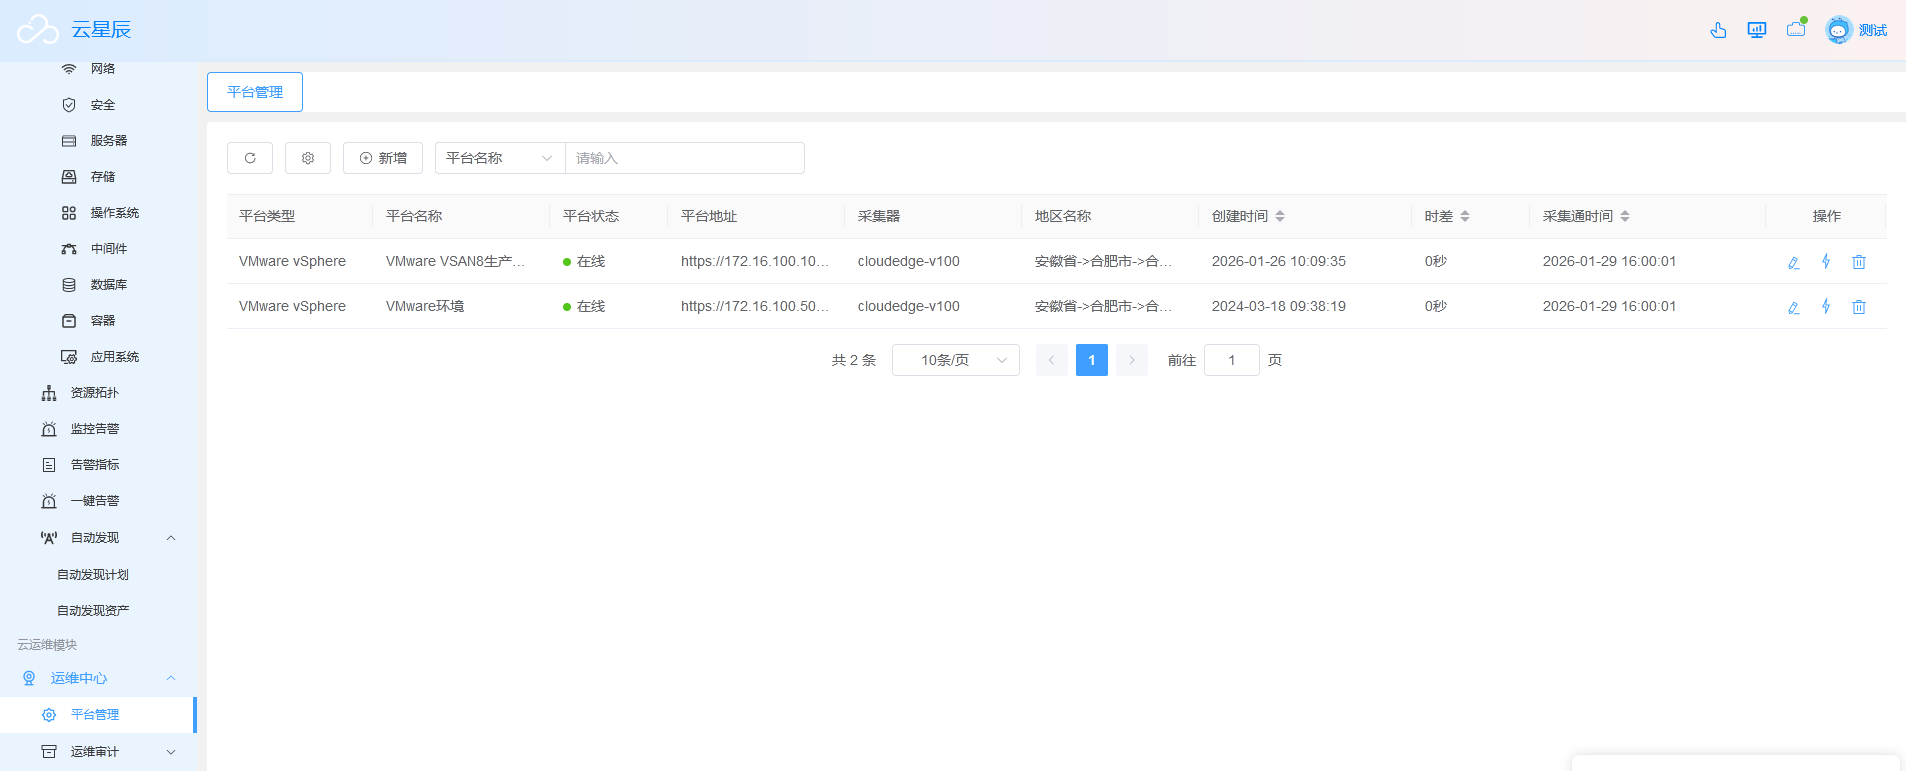The width and height of the screenshot is (1906, 771).
Task: Select page 1 in pagination
Action: click(x=1092, y=360)
